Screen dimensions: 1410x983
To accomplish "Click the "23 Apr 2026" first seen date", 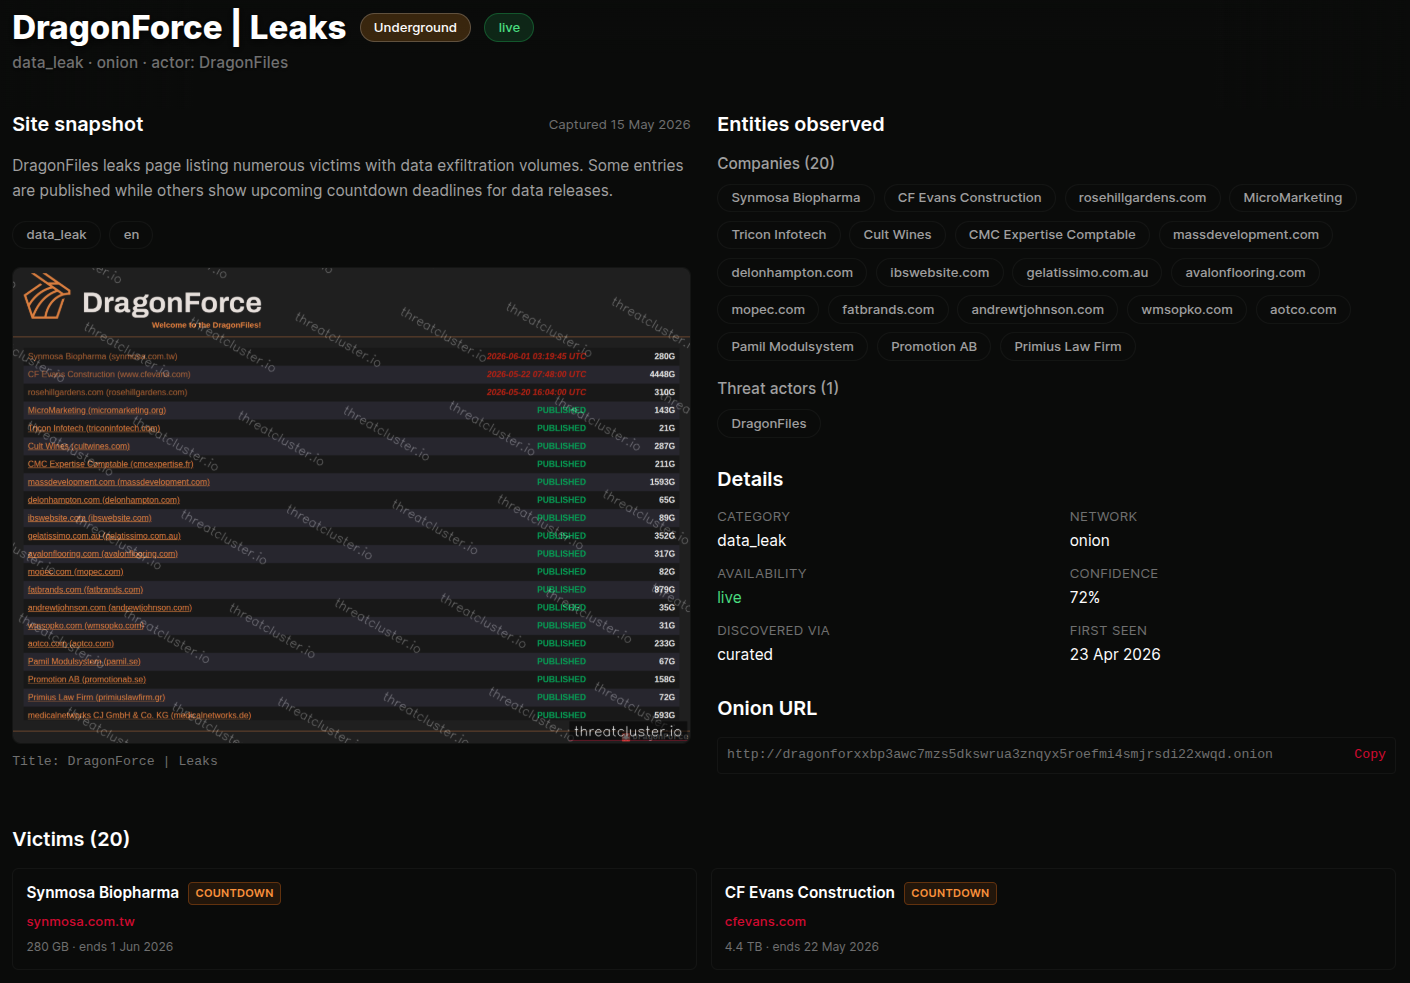I will [1115, 655].
